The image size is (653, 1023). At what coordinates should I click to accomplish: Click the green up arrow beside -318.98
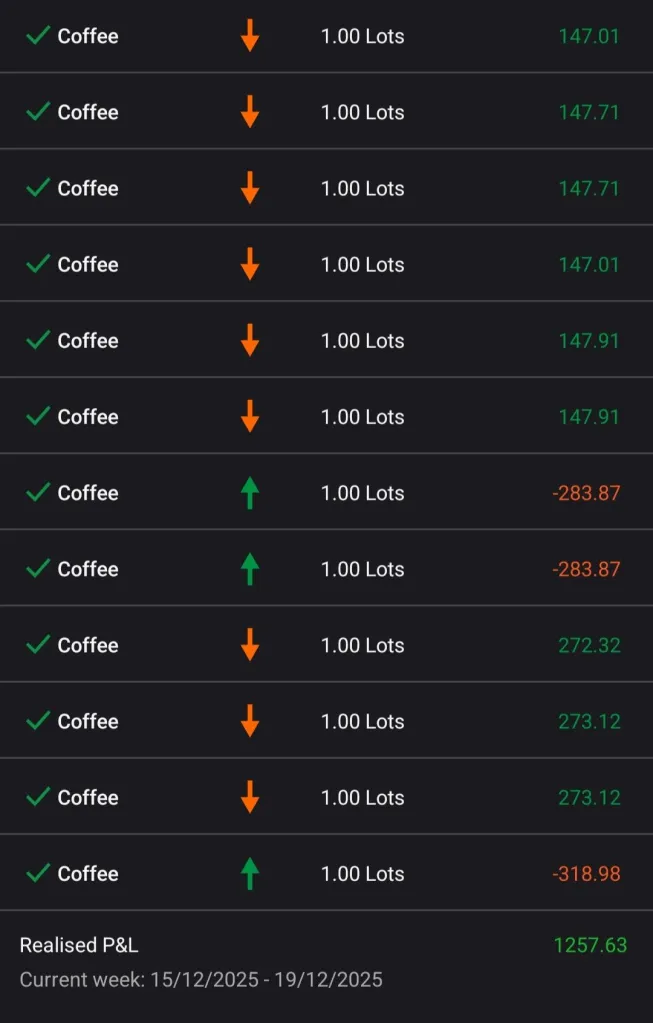pos(250,874)
